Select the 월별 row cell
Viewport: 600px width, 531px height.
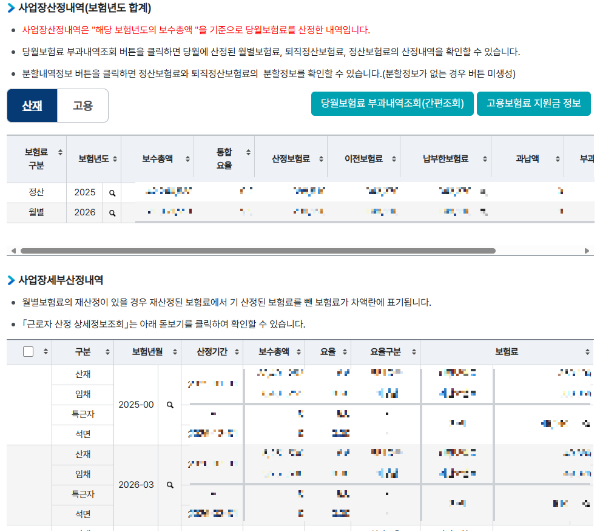36,212
